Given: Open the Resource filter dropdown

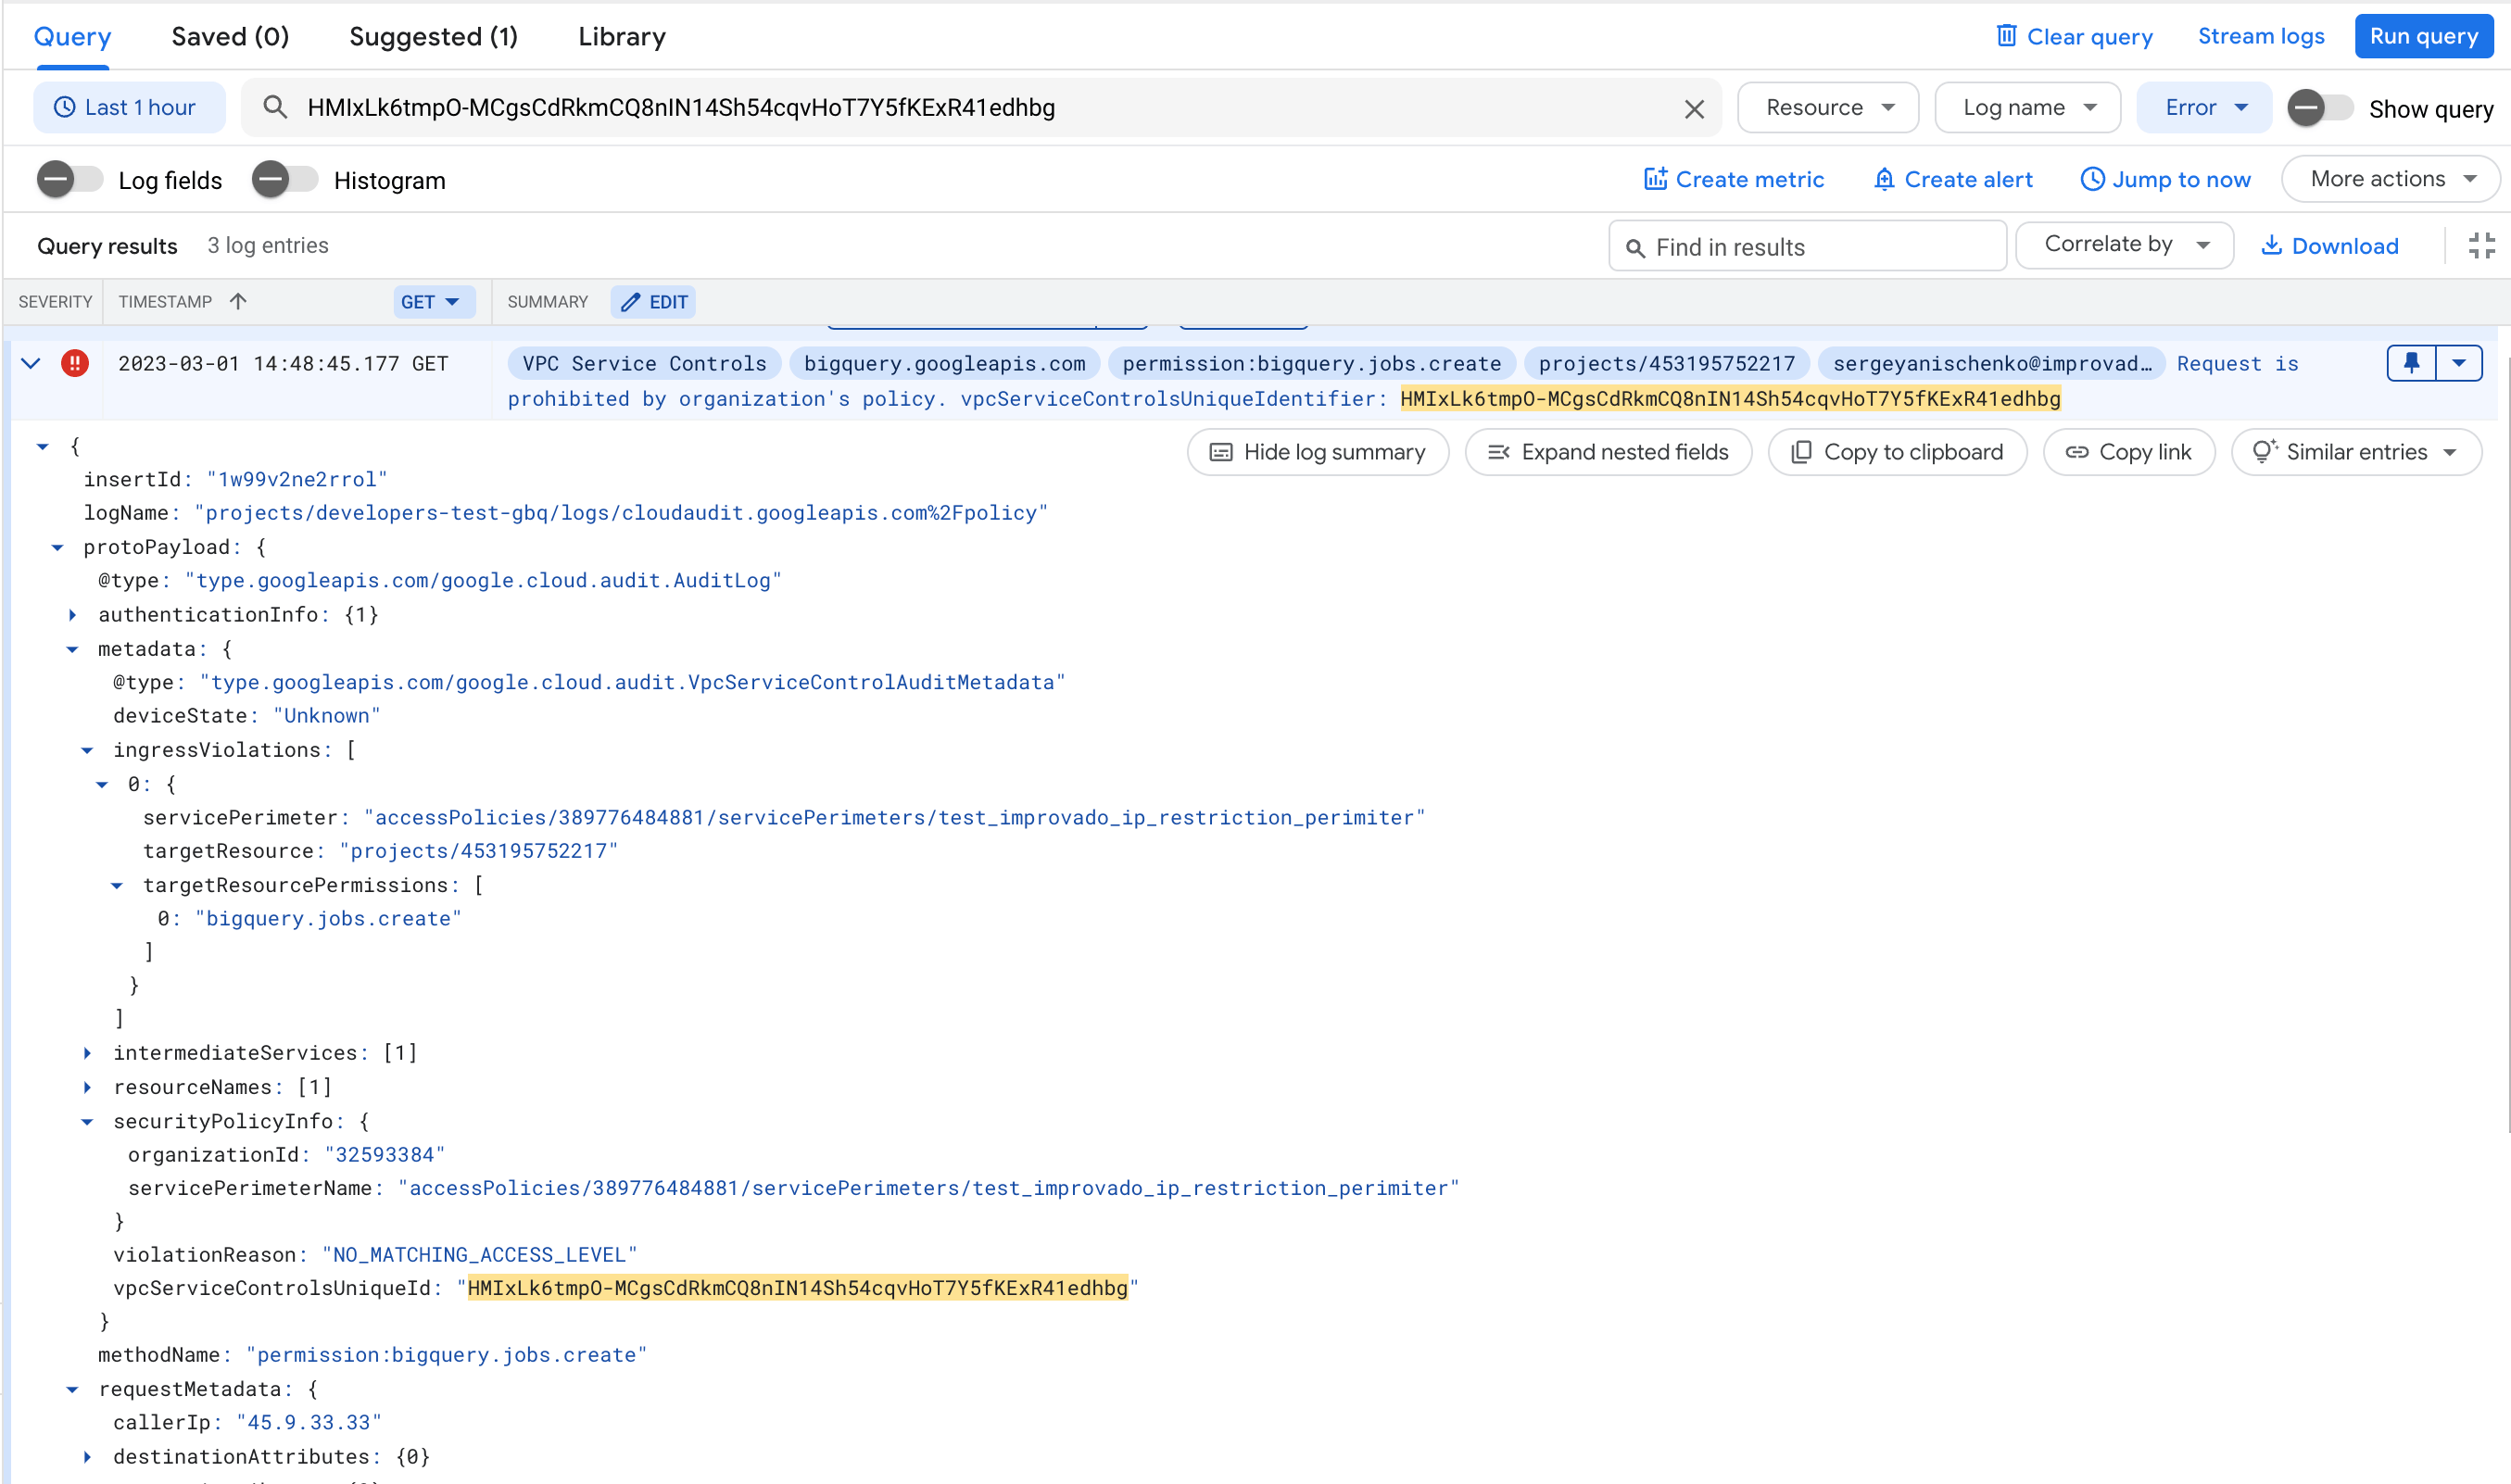Looking at the screenshot, I should [1827, 107].
